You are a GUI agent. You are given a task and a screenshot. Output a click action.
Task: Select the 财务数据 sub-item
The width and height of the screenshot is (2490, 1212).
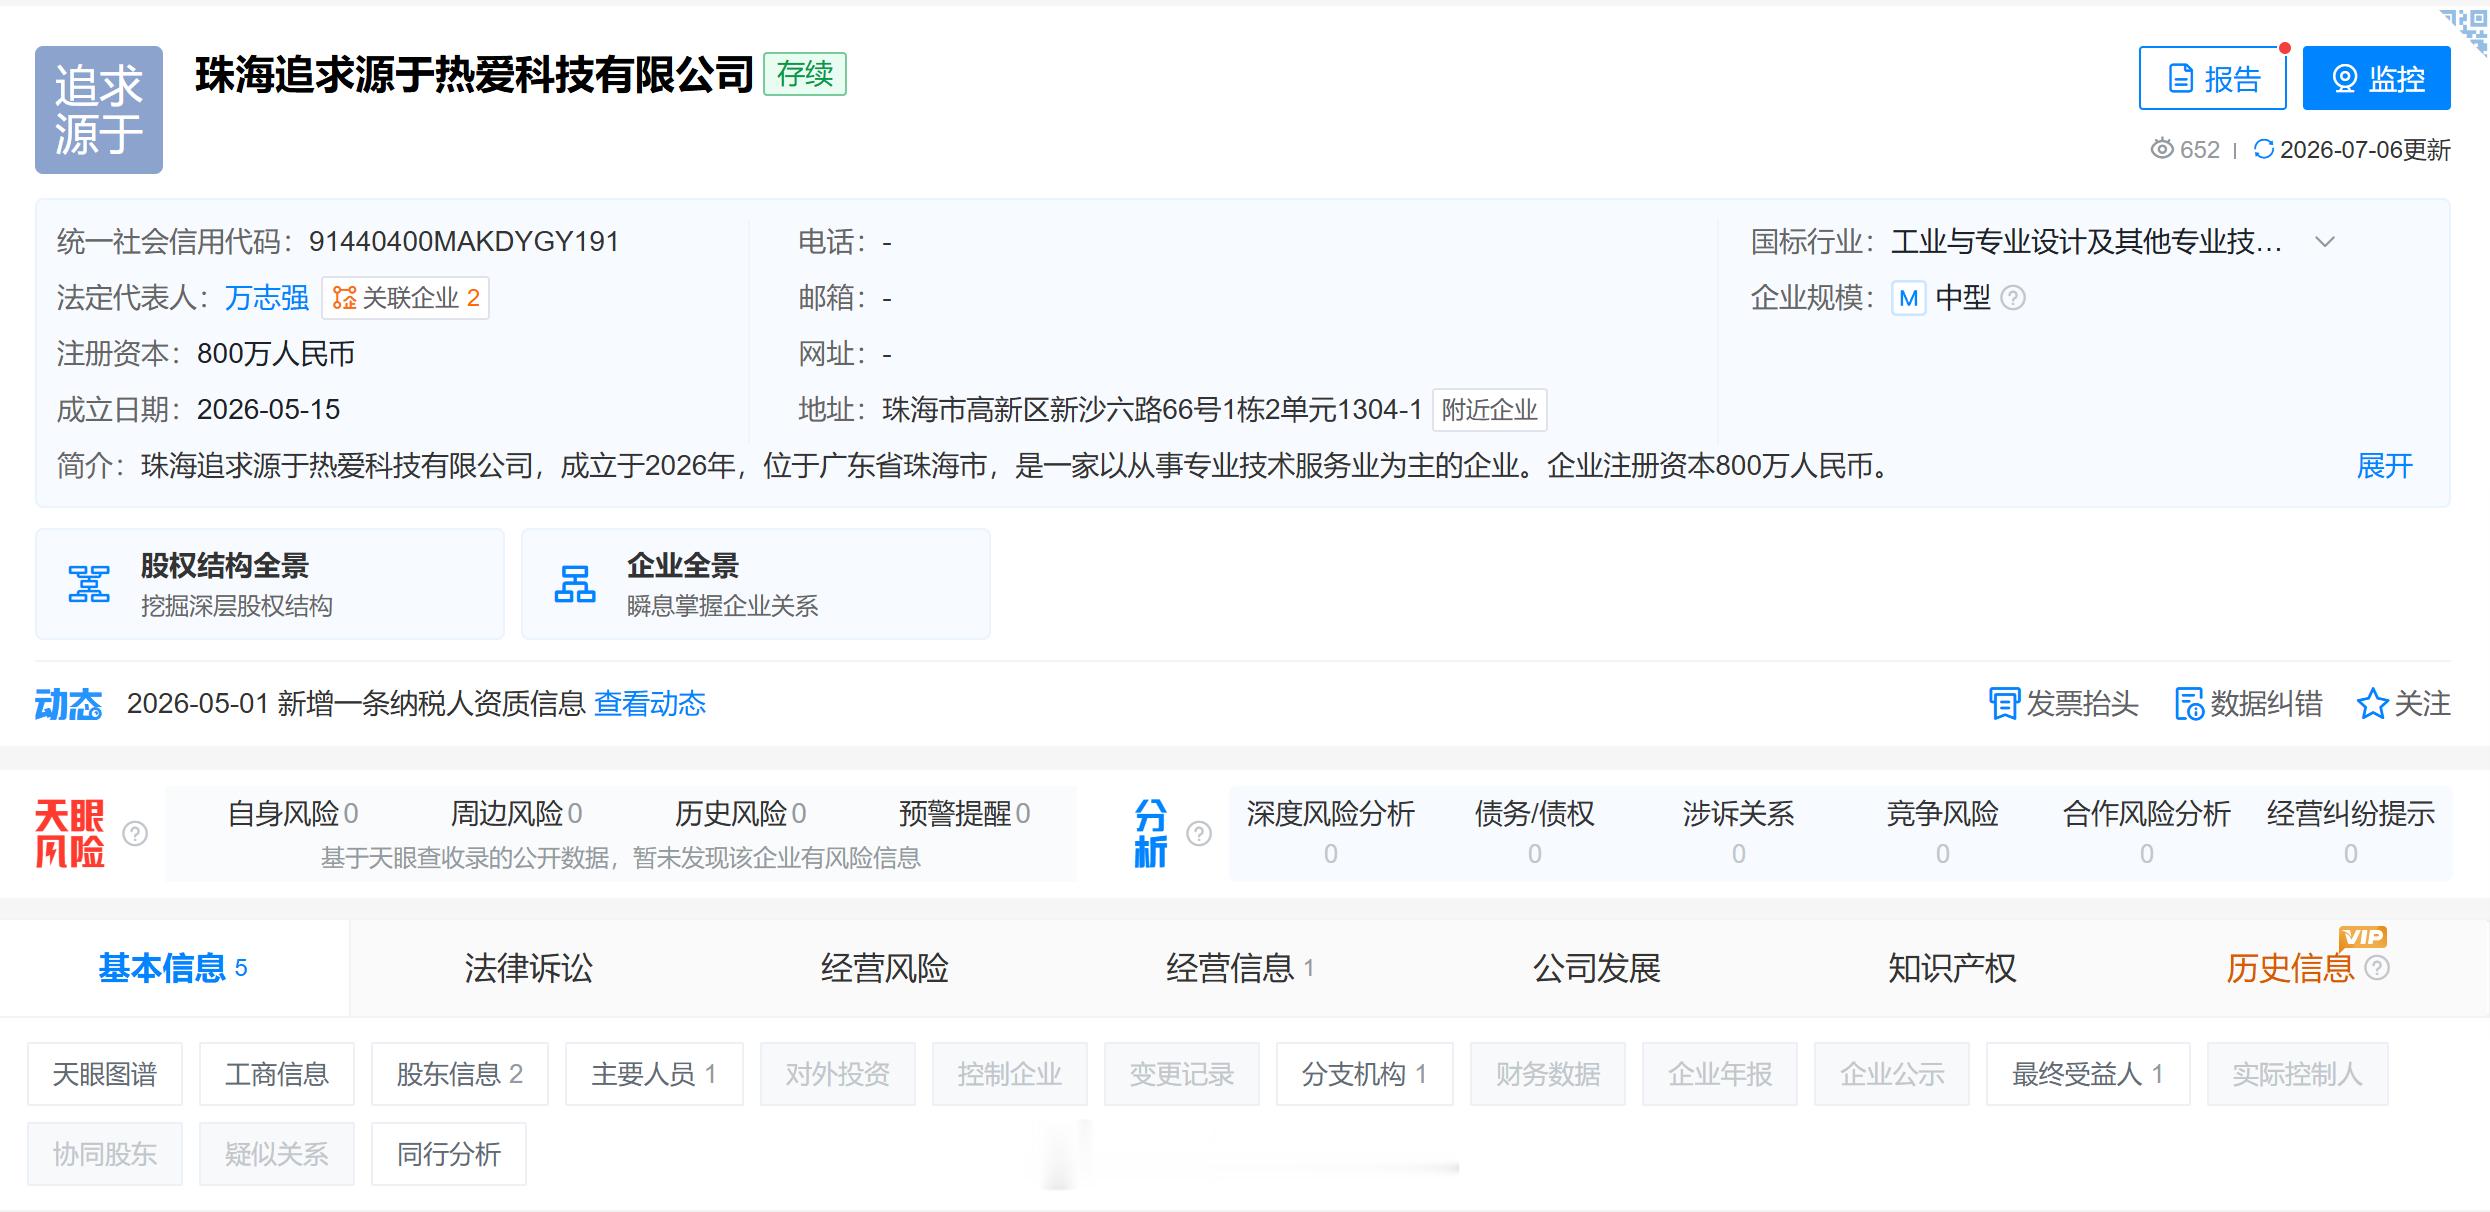(x=1548, y=1074)
